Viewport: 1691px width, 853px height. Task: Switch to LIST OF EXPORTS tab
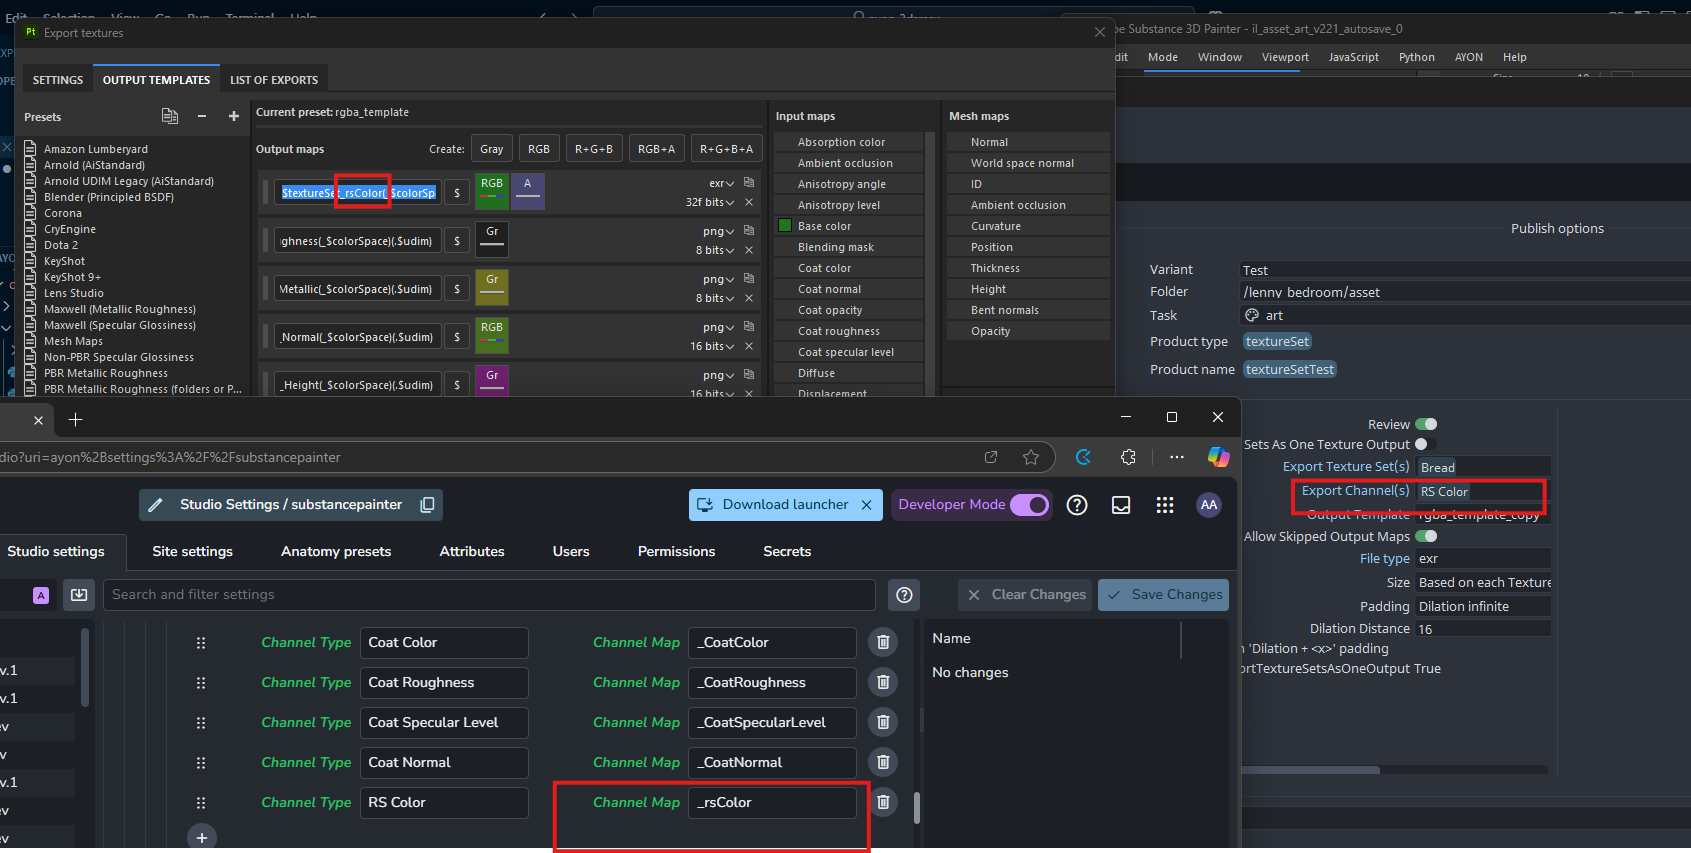pyautogui.click(x=274, y=80)
